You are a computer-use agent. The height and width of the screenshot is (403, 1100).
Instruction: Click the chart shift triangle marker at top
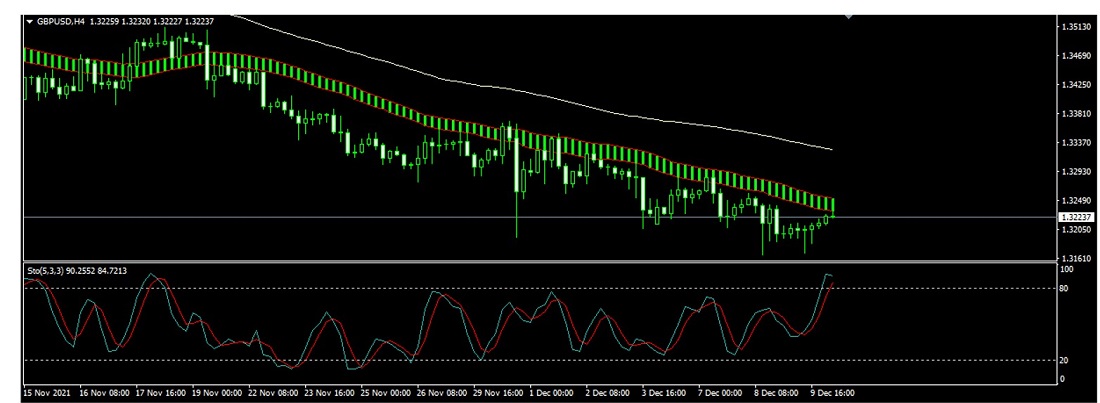(x=850, y=17)
